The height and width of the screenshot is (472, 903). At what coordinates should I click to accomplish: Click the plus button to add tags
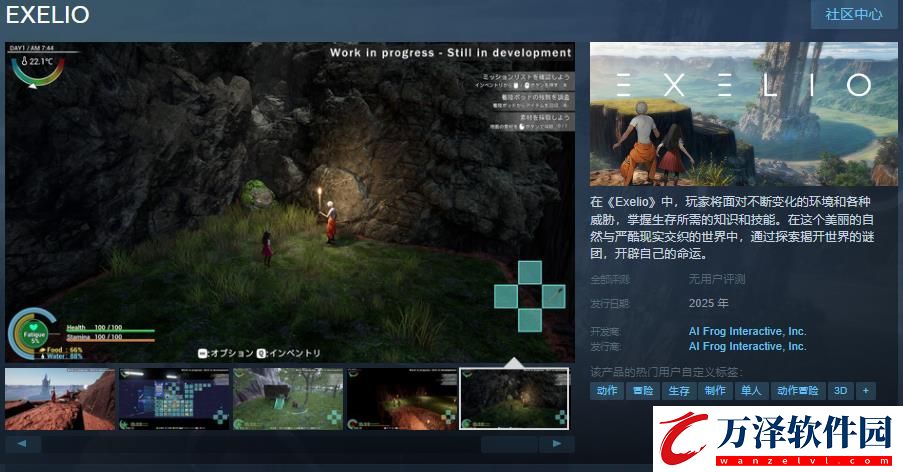(866, 390)
